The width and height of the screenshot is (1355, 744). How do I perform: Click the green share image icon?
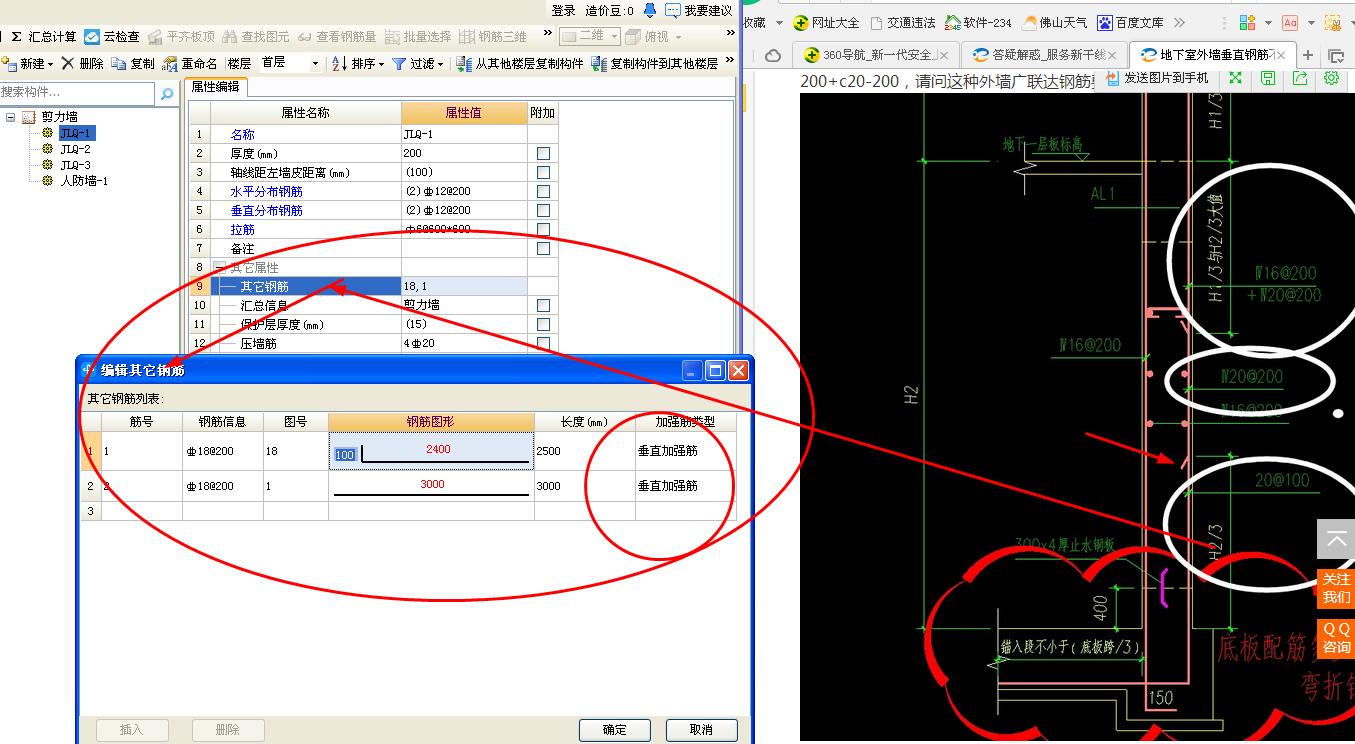coord(1300,78)
